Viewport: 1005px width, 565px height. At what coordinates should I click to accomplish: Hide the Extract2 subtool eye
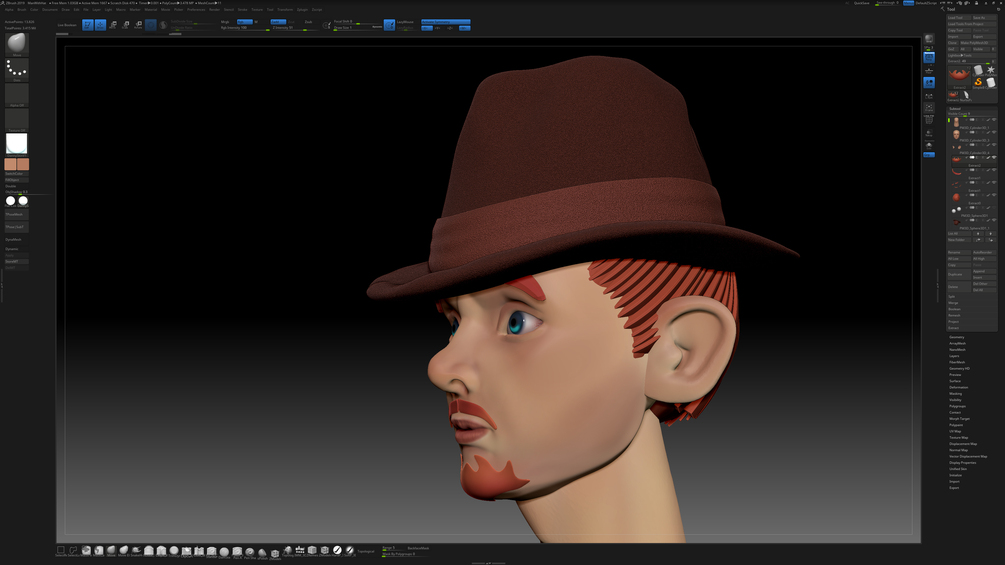[994, 157]
